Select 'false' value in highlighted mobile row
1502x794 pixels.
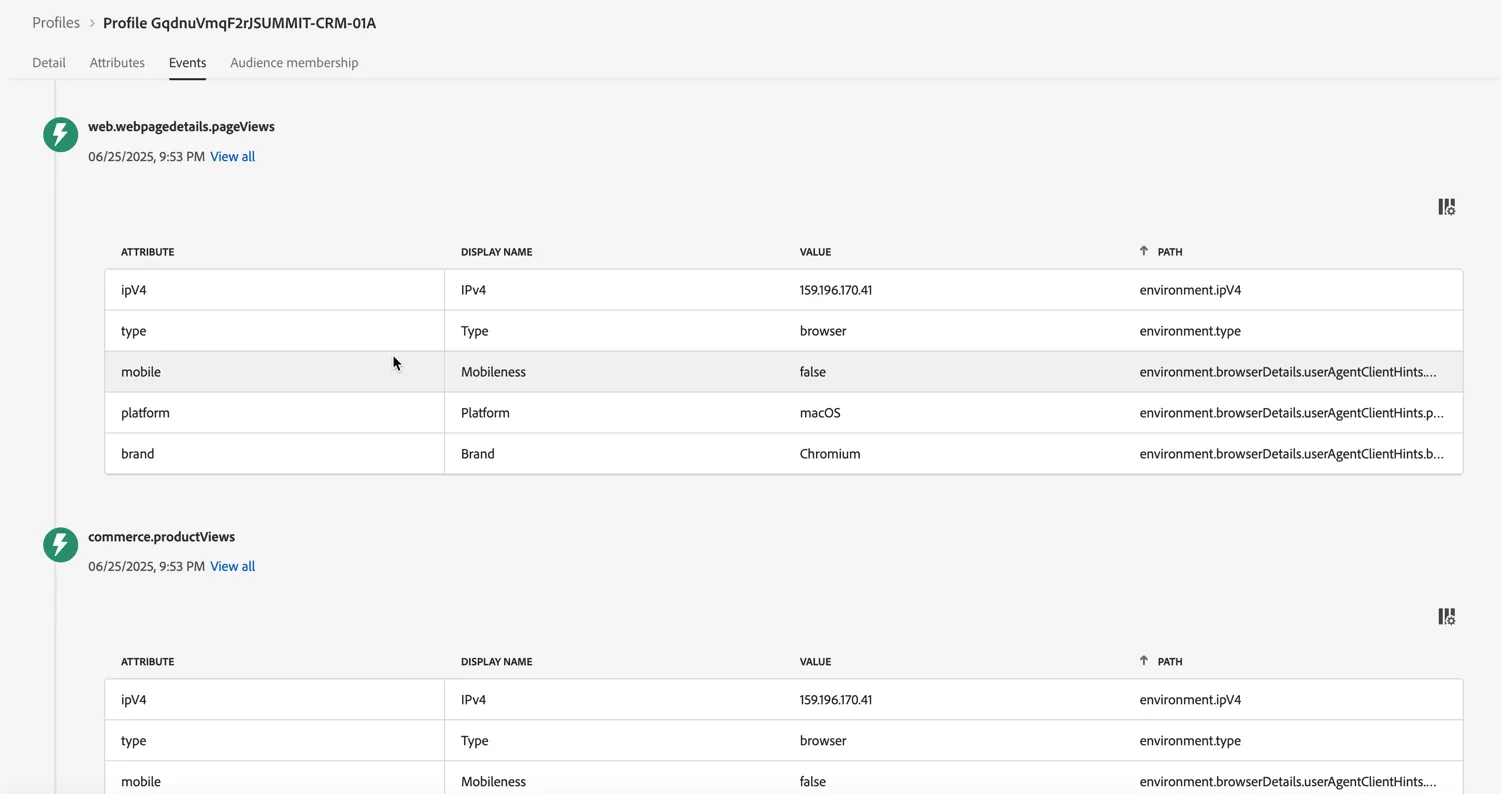point(813,372)
